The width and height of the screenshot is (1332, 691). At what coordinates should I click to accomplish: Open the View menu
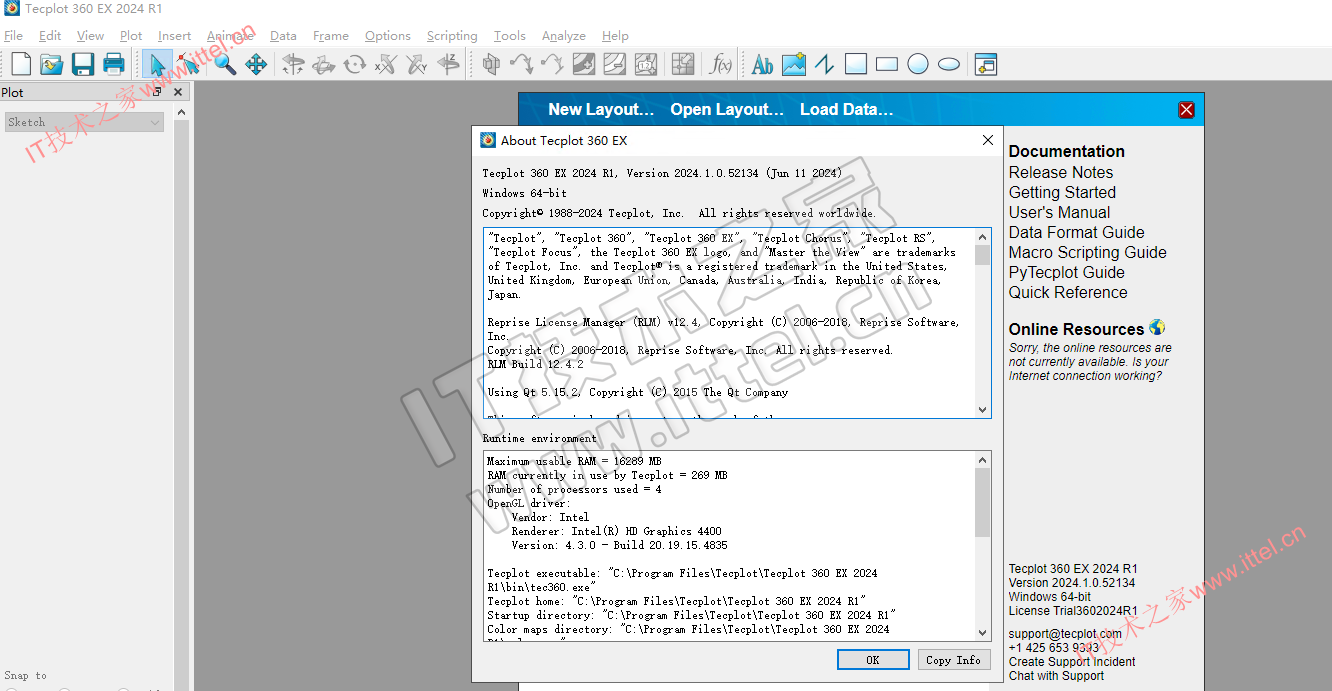pyautogui.click(x=90, y=36)
